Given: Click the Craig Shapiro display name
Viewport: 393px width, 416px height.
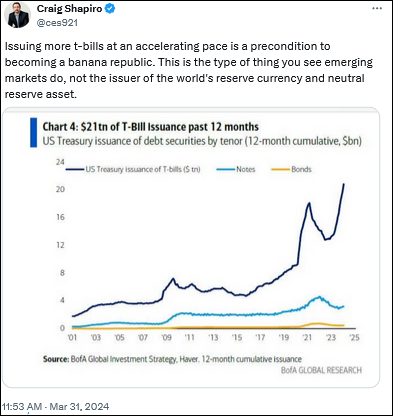Looking at the screenshot, I should coord(69,9).
